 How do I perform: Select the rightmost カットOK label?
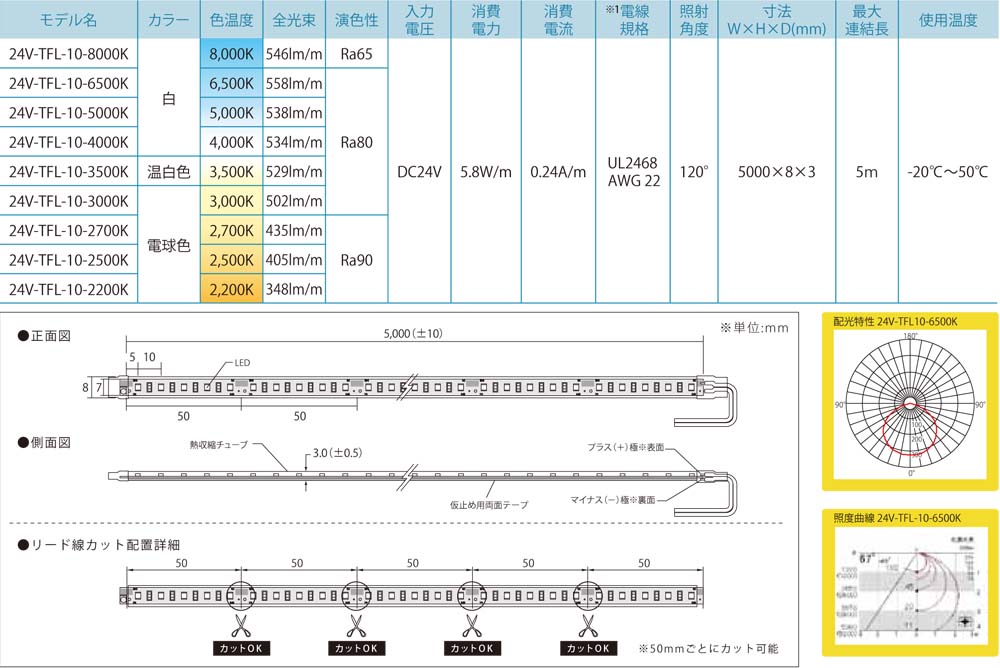pos(586,648)
